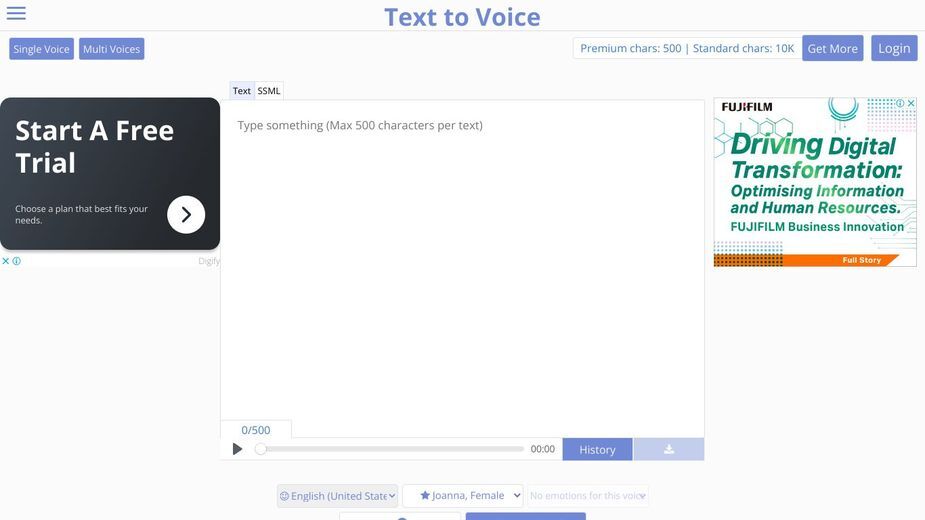The height and width of the screenshot is (520, 925).
Task: Select the SSML tab
Action: click(x=268, y=91)
